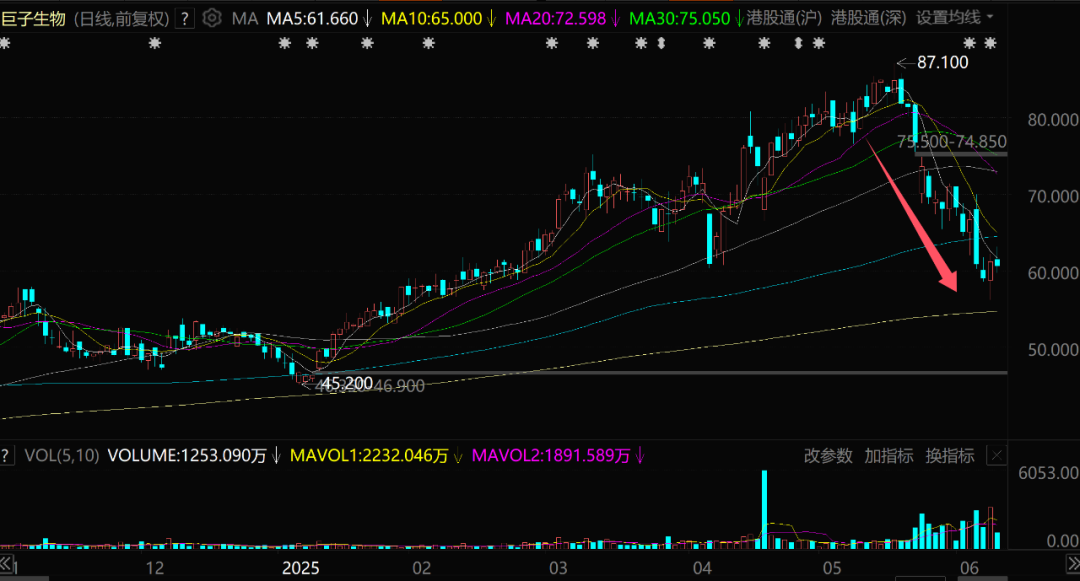Jump to later dates with right double-arrow
Viewport: 1080px width, 581px height.
coord(1073,564)
